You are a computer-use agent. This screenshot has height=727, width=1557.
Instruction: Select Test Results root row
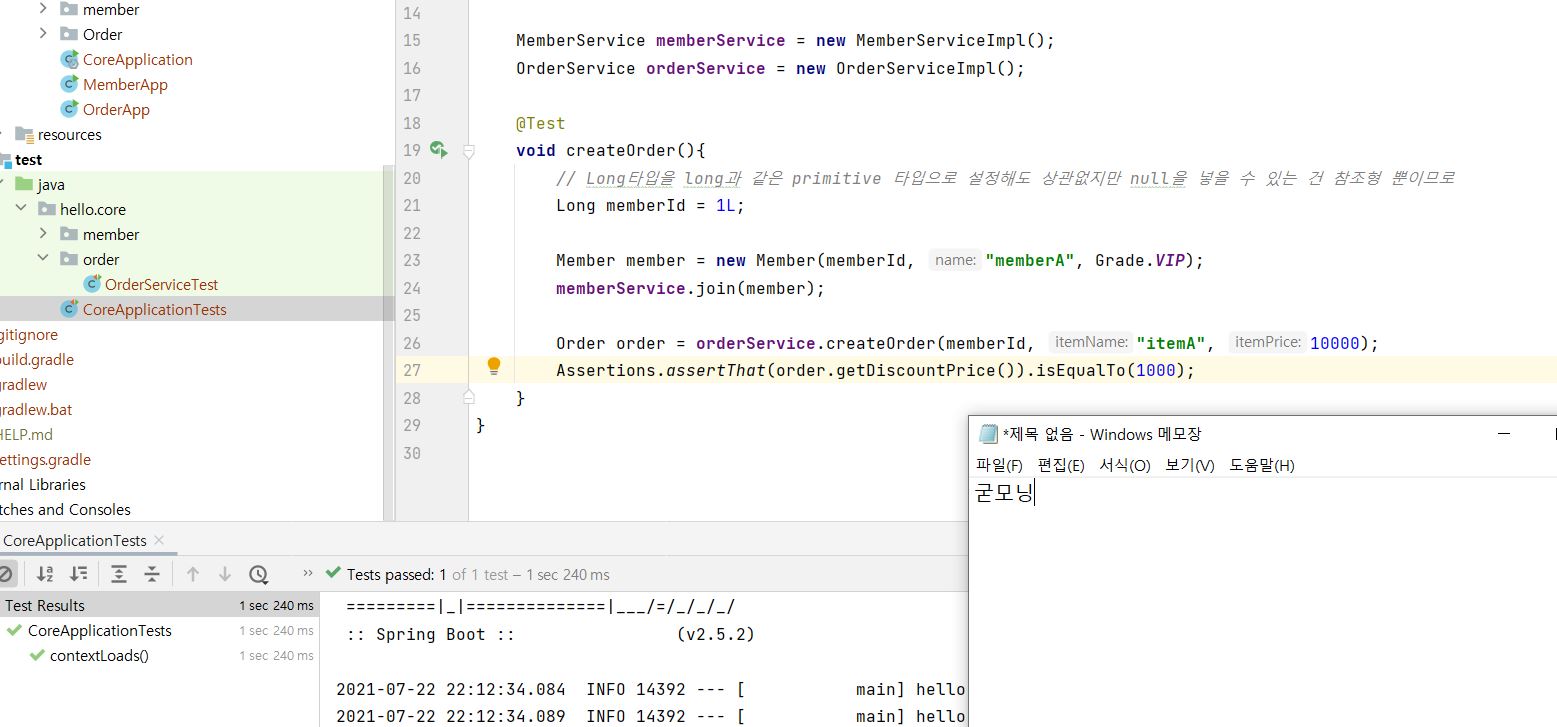158,605
